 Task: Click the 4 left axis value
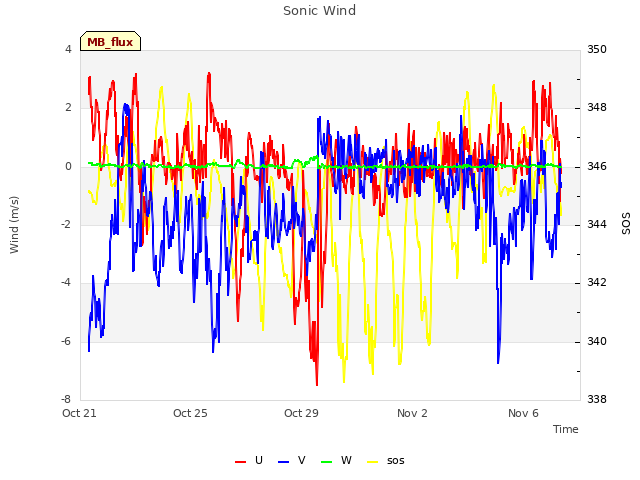(68, 49)
